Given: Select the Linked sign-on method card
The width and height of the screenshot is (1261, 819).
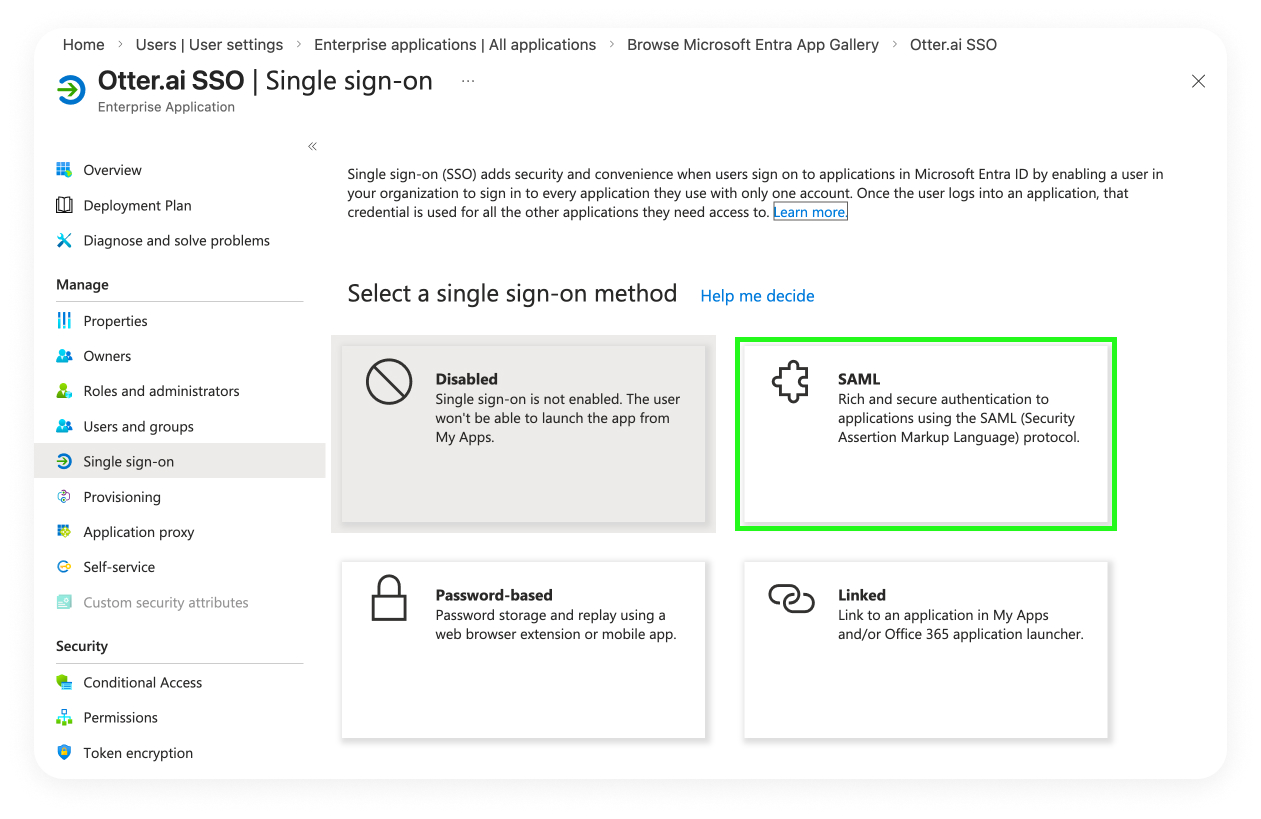Looking at the screenshot, I should tap(925, 649).
